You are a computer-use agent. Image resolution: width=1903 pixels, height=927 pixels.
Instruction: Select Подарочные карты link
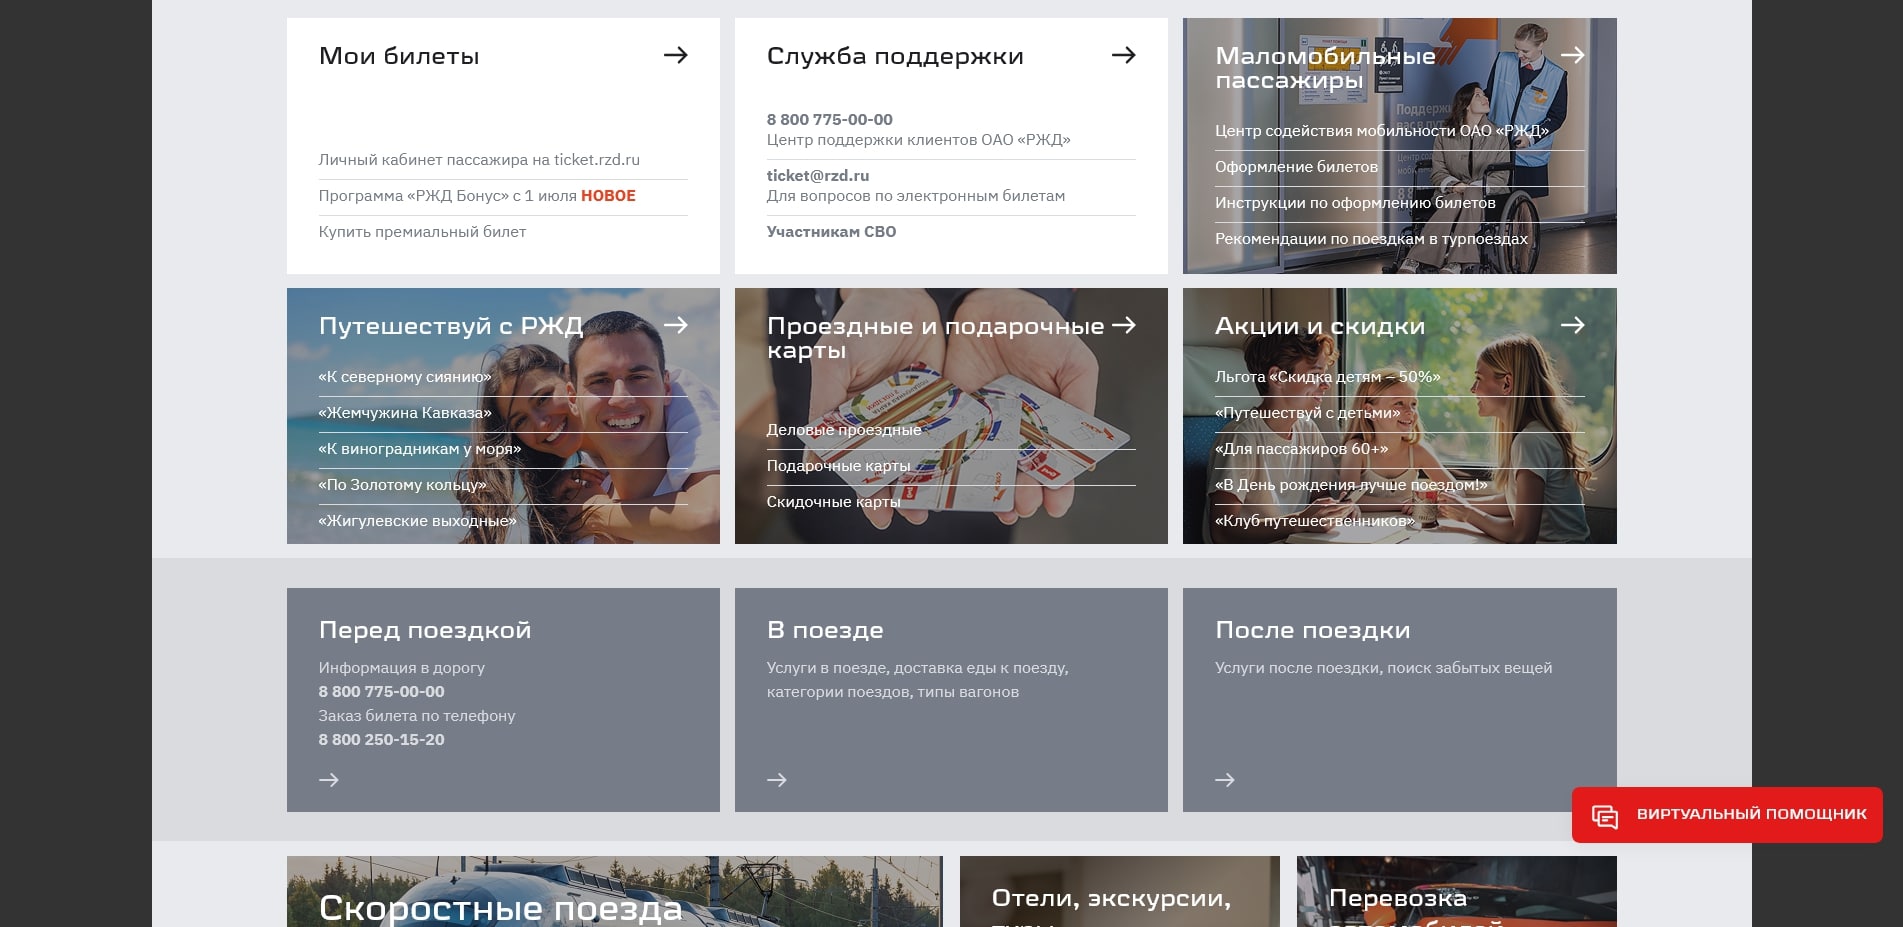point(838,466)
